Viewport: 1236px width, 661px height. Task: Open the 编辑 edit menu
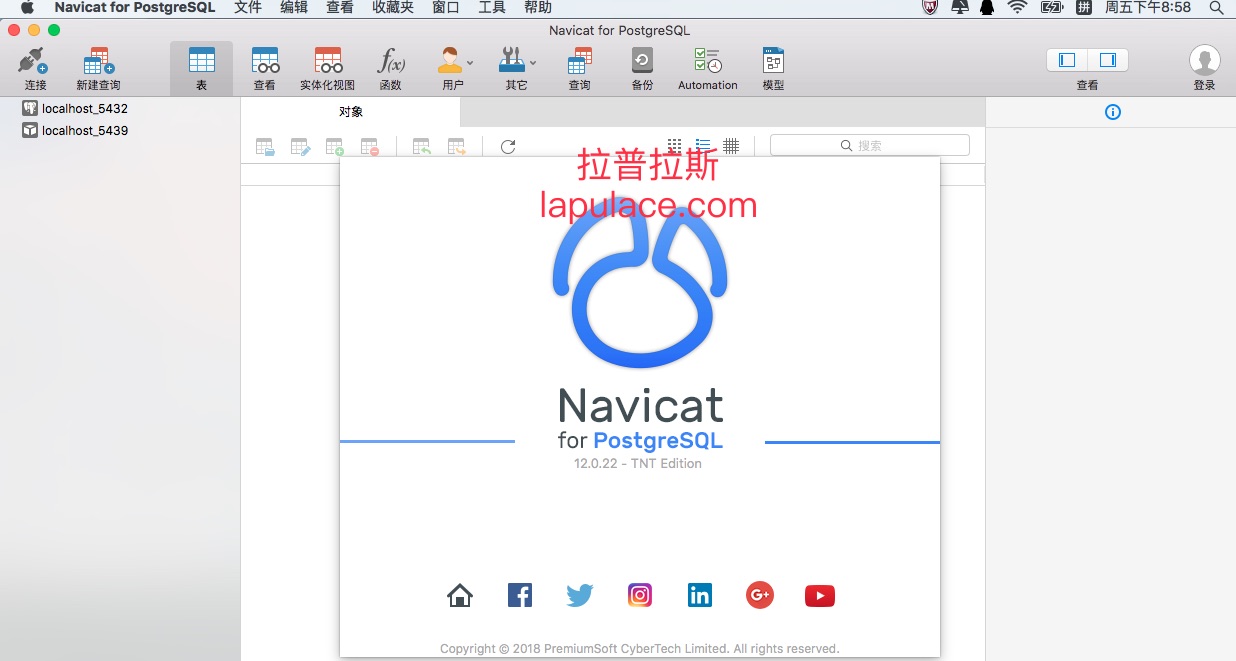pyautogui.click(x=294, y=8)
